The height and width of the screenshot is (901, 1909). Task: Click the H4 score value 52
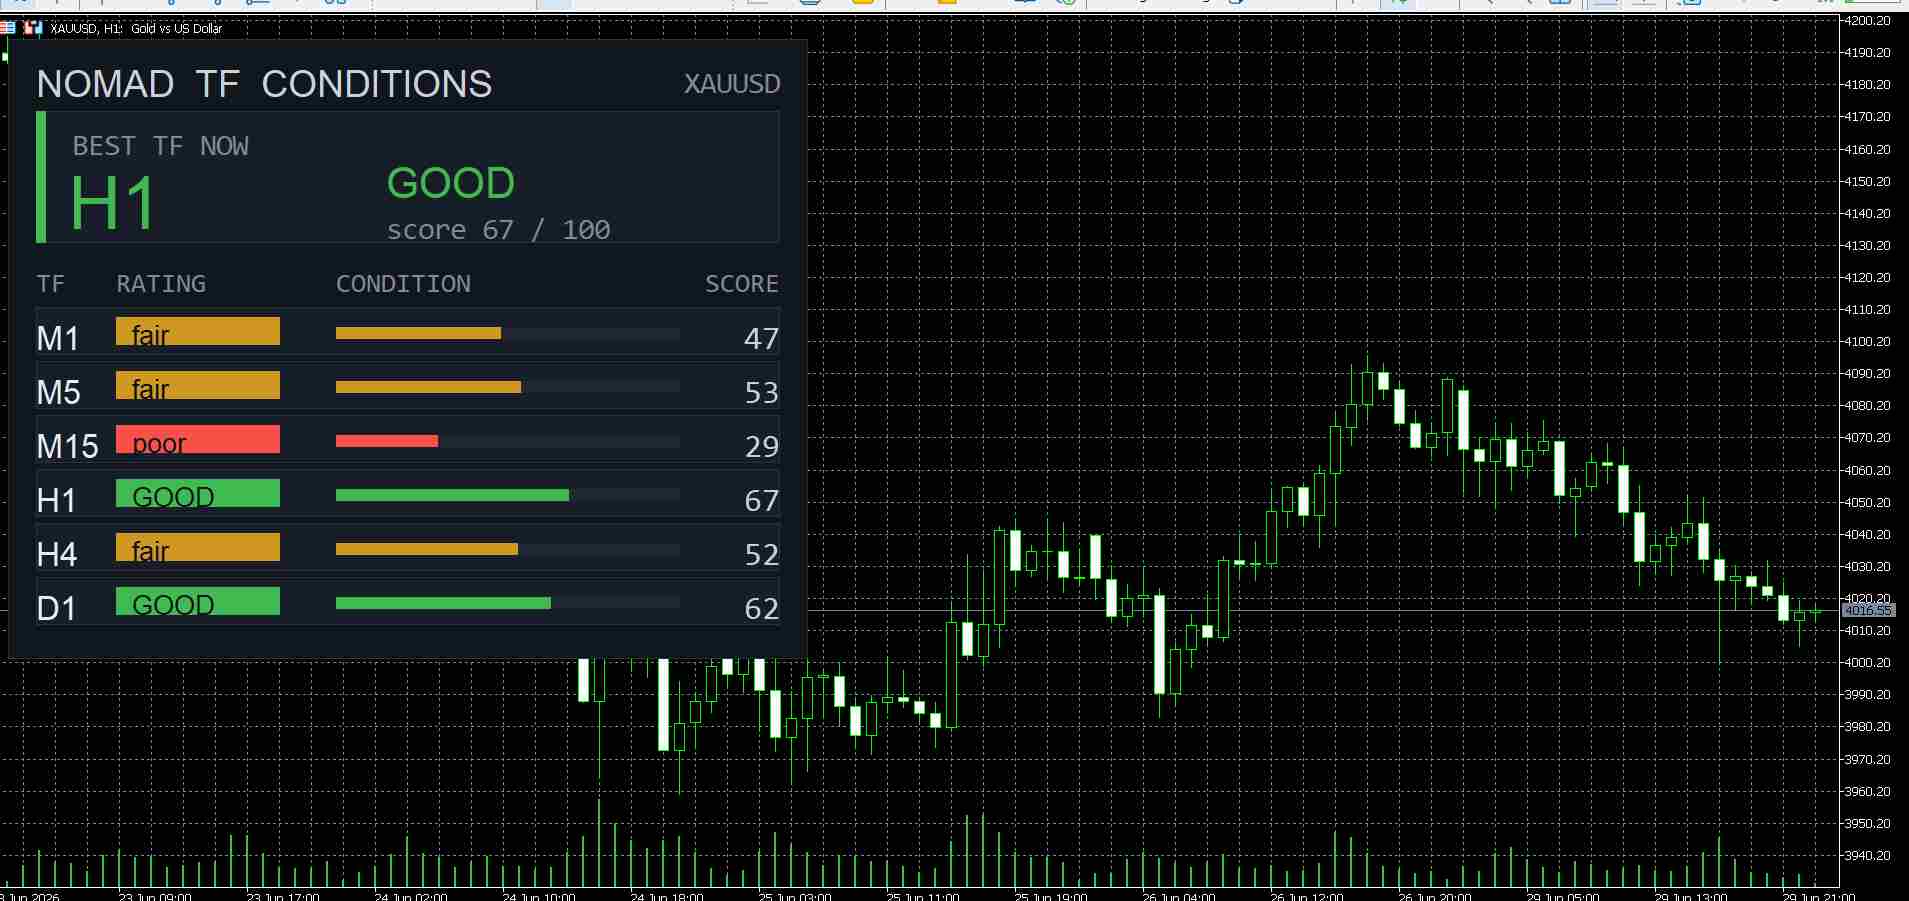761,555
